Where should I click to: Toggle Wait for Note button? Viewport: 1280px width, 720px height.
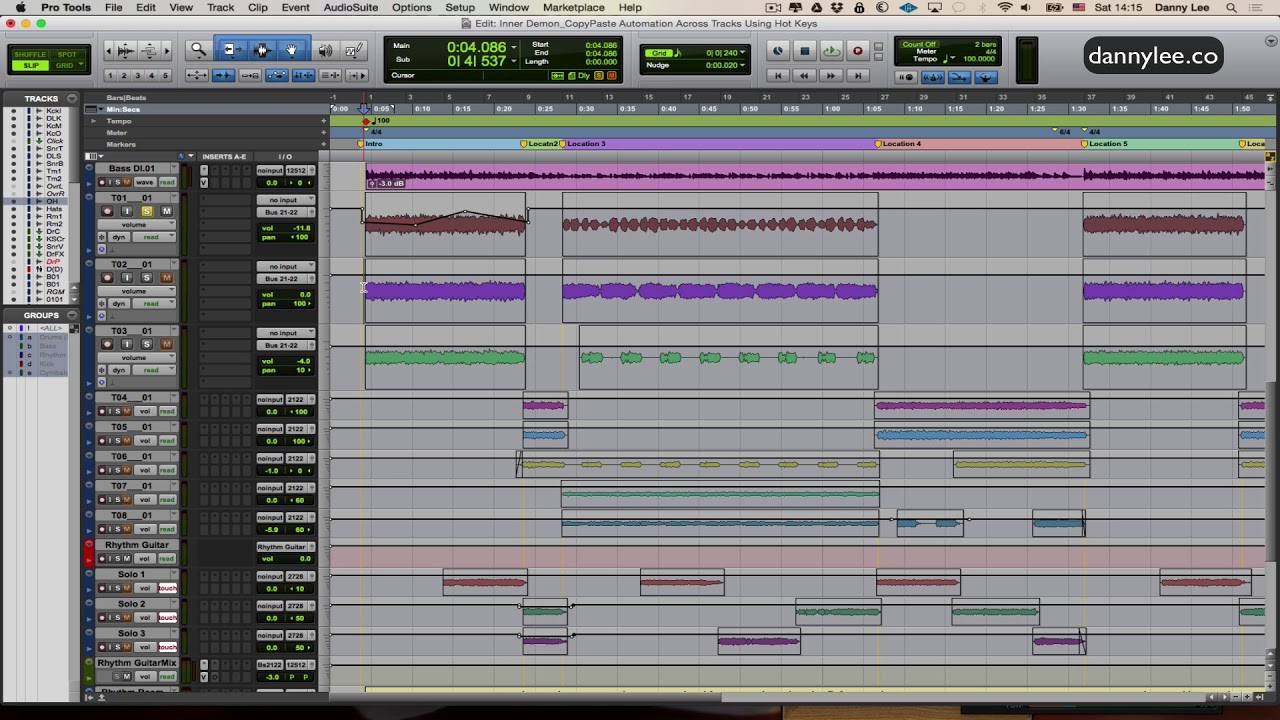[906, 77]
